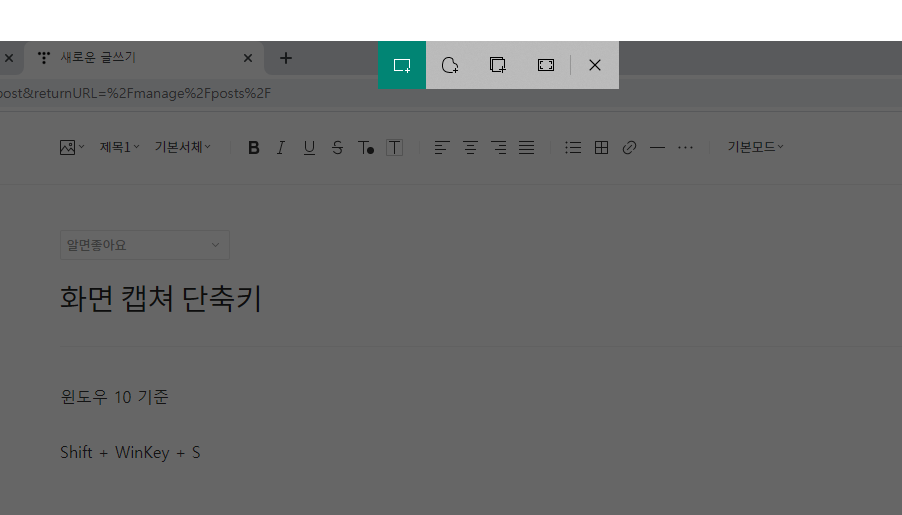Toggle bold formatting
This screenshot has width=902, height=515.
(x=253, y=148)
